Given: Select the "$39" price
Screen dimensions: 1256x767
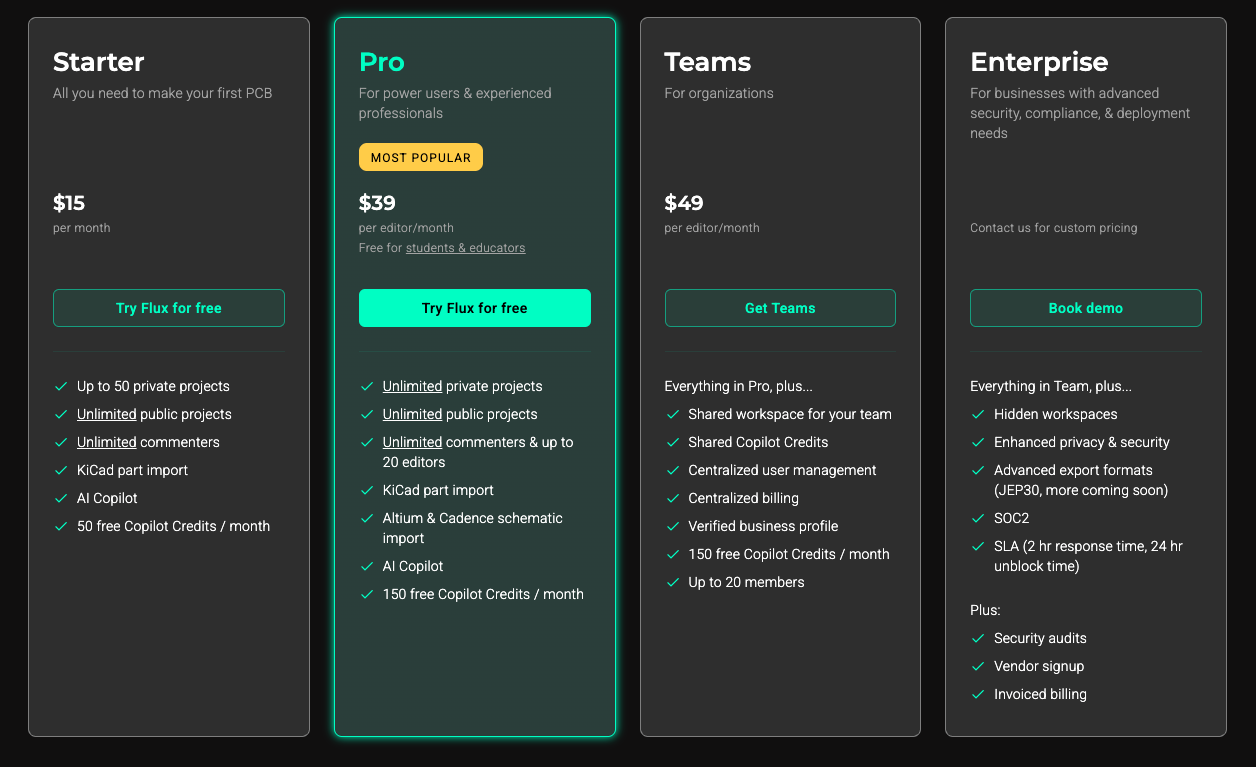Looking at the screenshot, I should pyautogui.click(x=377, y=203).
